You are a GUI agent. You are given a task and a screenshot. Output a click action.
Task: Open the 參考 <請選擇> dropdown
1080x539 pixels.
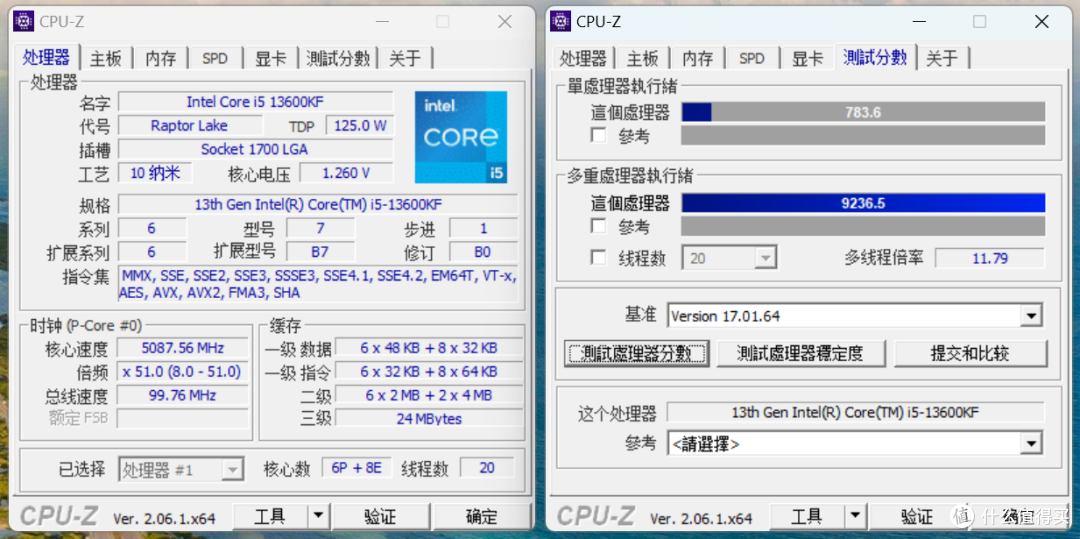click(x=854, y=443)
